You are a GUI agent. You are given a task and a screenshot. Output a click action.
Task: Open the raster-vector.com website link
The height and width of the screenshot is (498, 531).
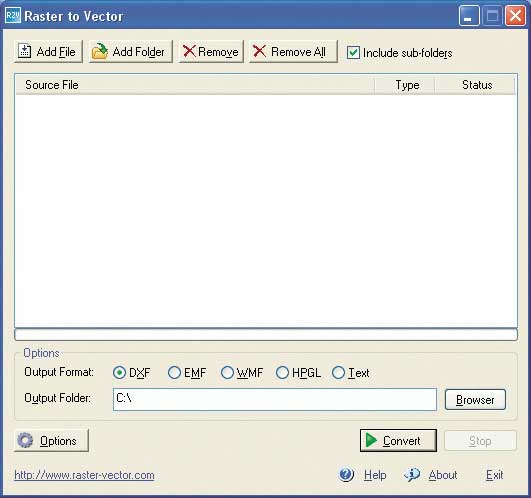tap(84, 475)
